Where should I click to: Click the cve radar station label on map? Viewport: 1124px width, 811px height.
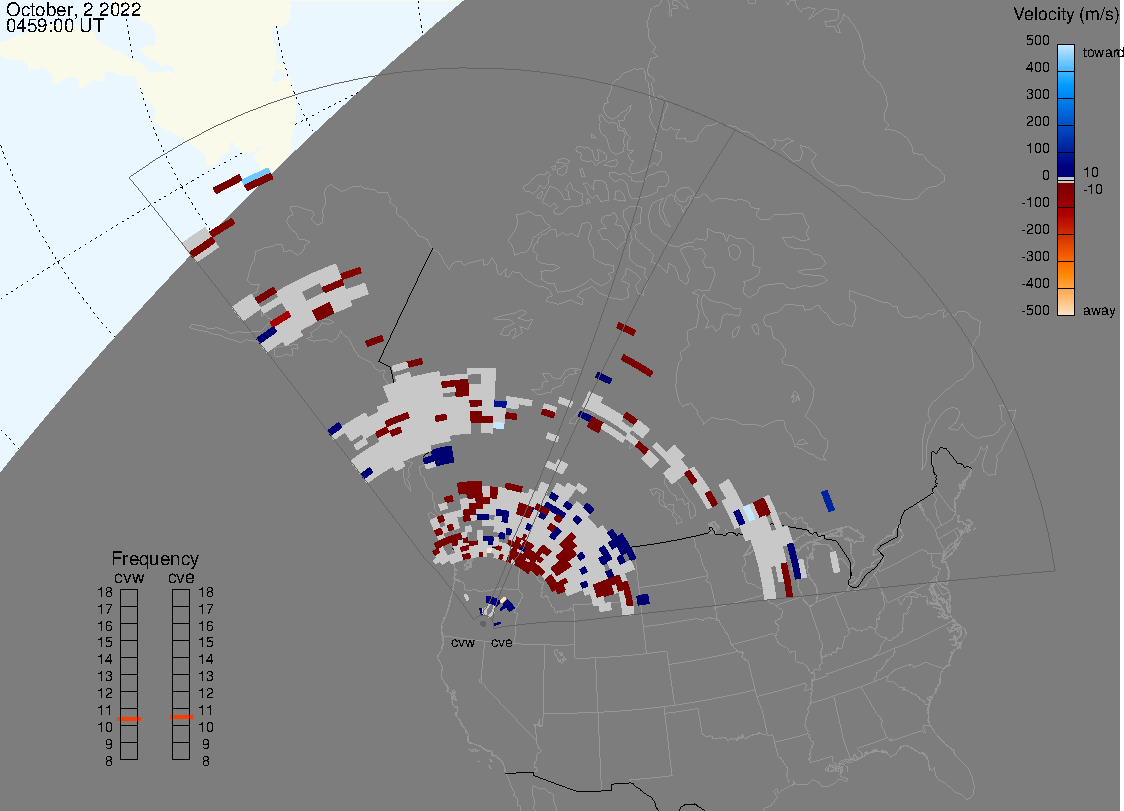502,642
